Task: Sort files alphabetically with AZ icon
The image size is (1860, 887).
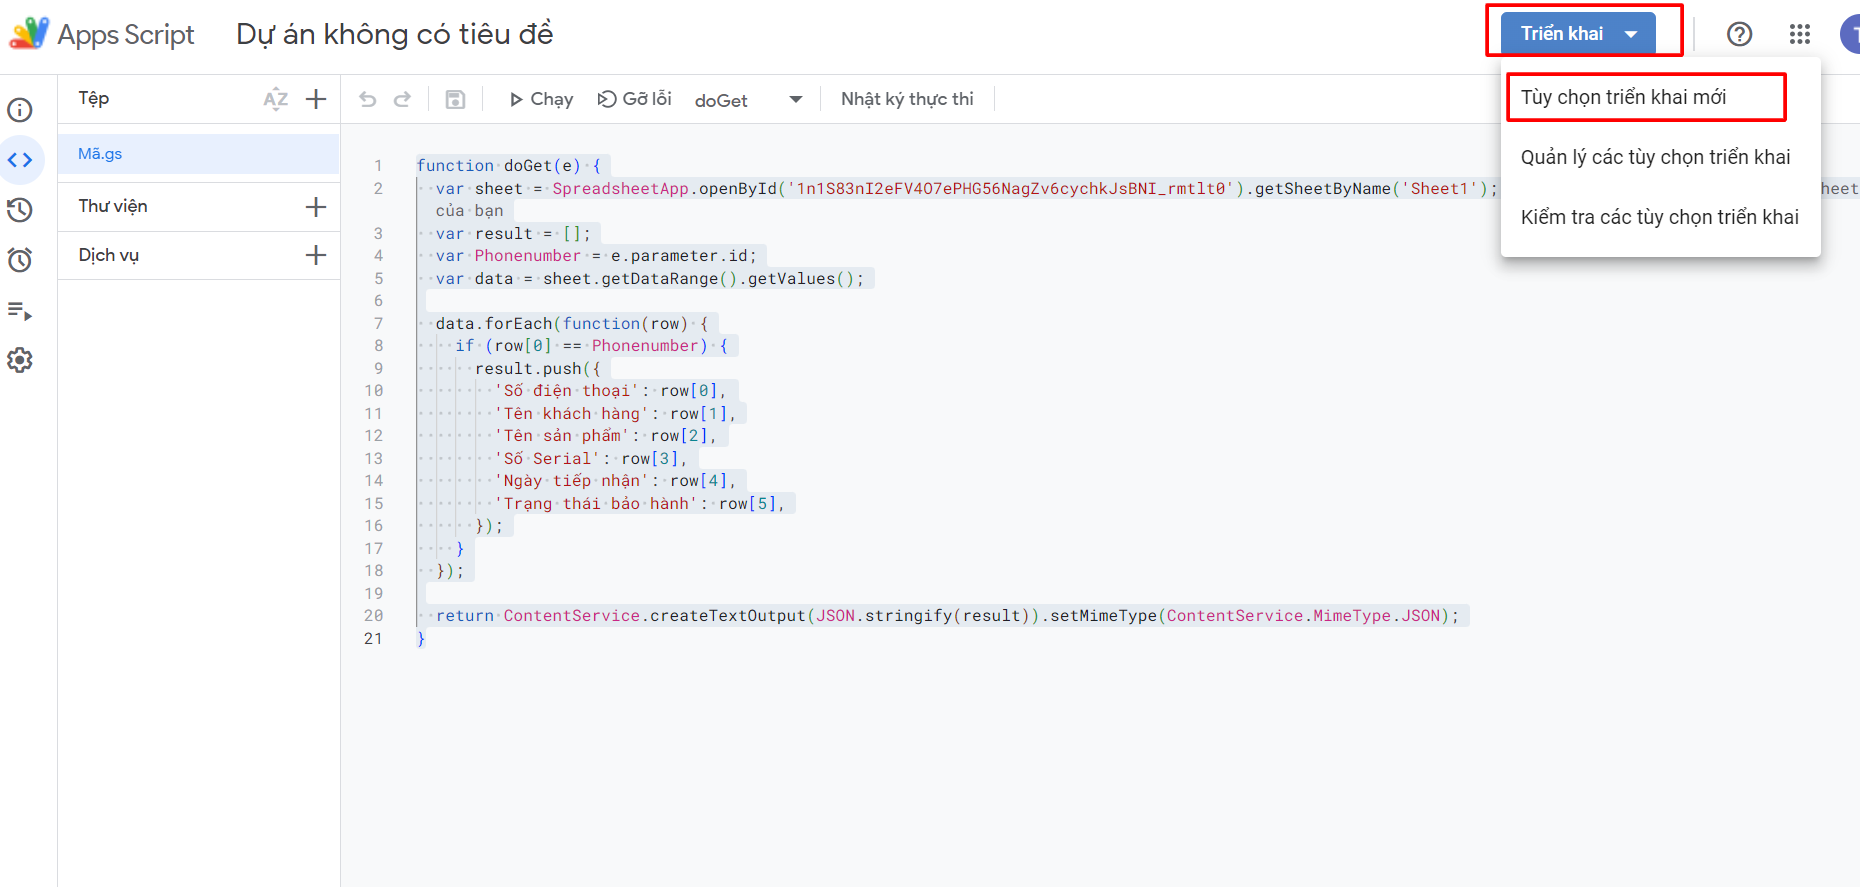Action: pos(276,99)
